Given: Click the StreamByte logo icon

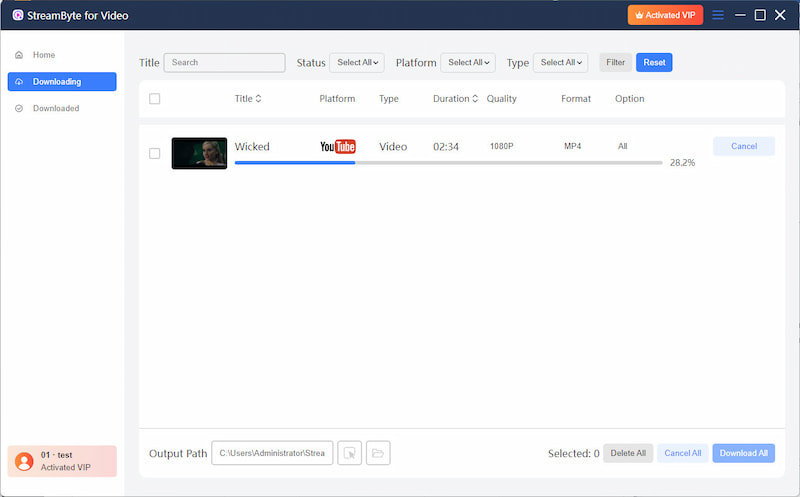Looking at the screenshot, I should (18, 15).
